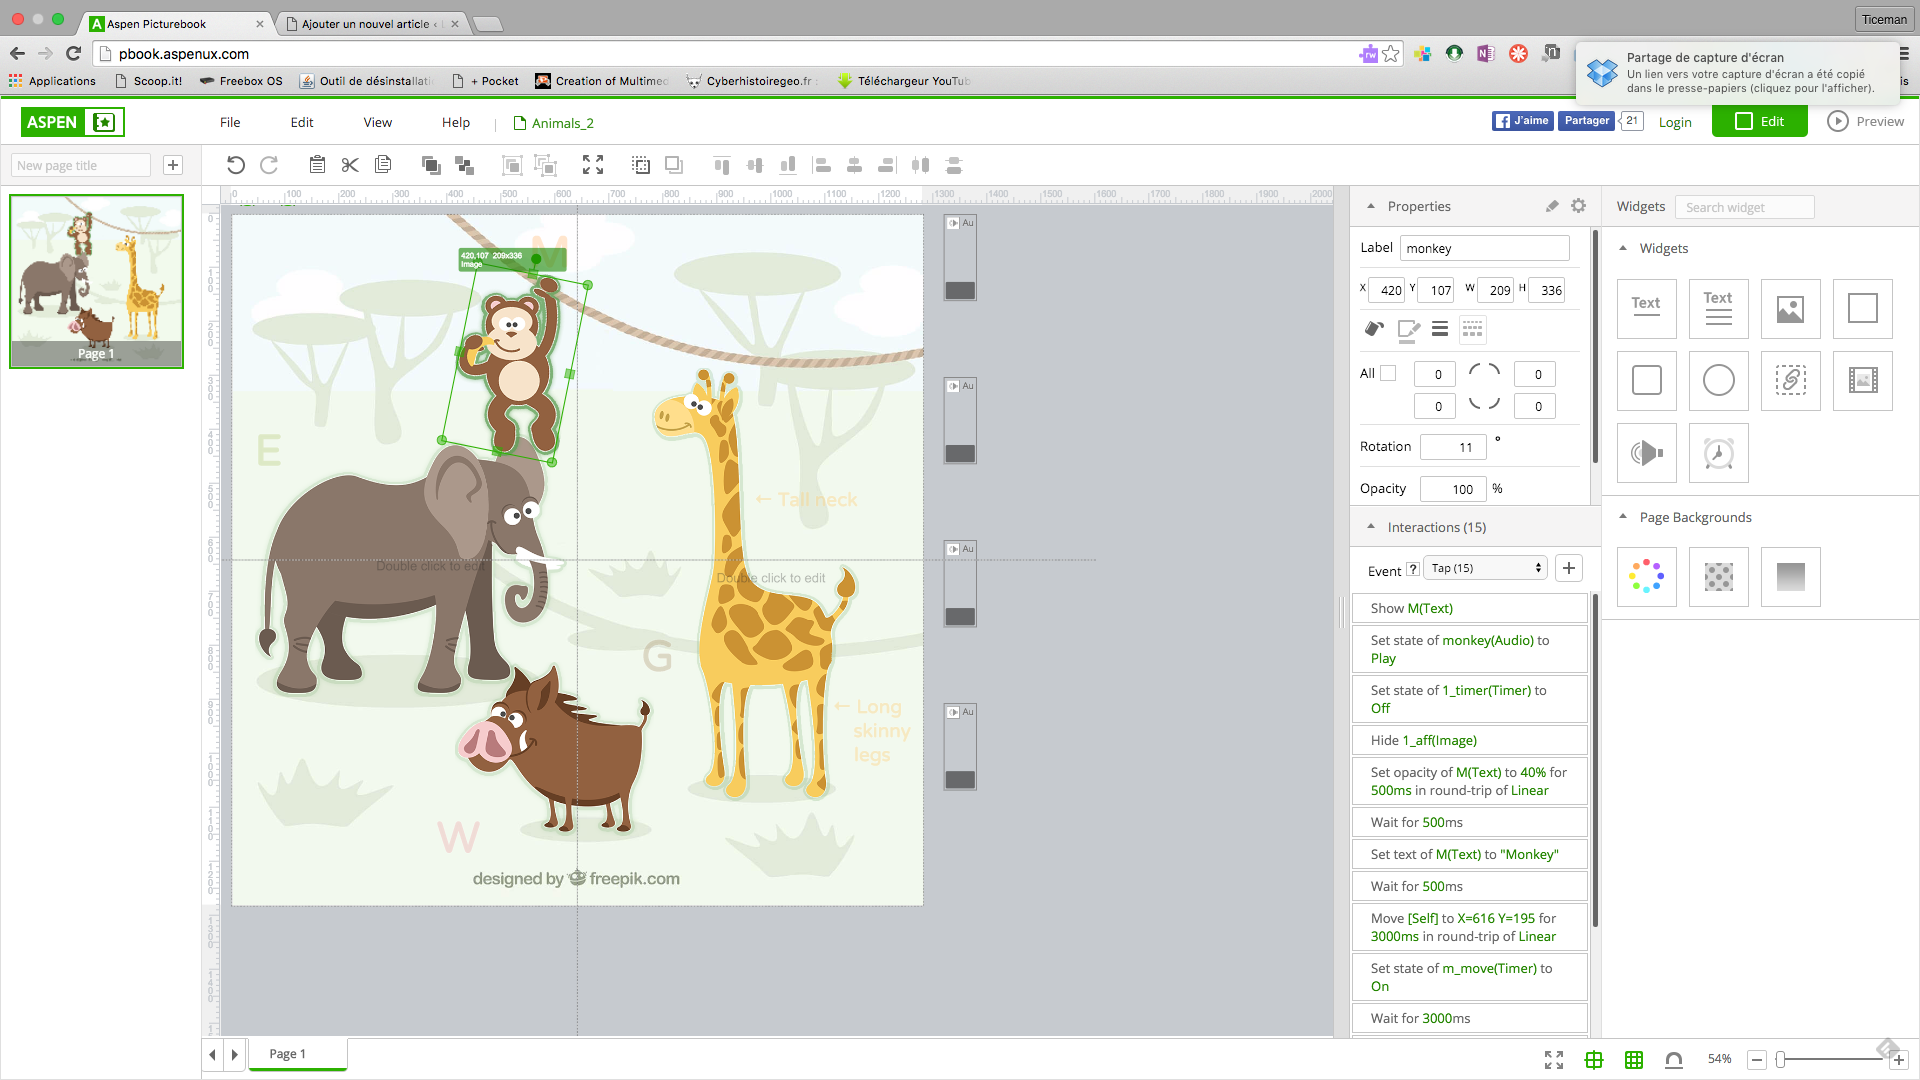Send selection to back icon
The height and width of the screenshot is (1080, 1920).
click(464, 165)
